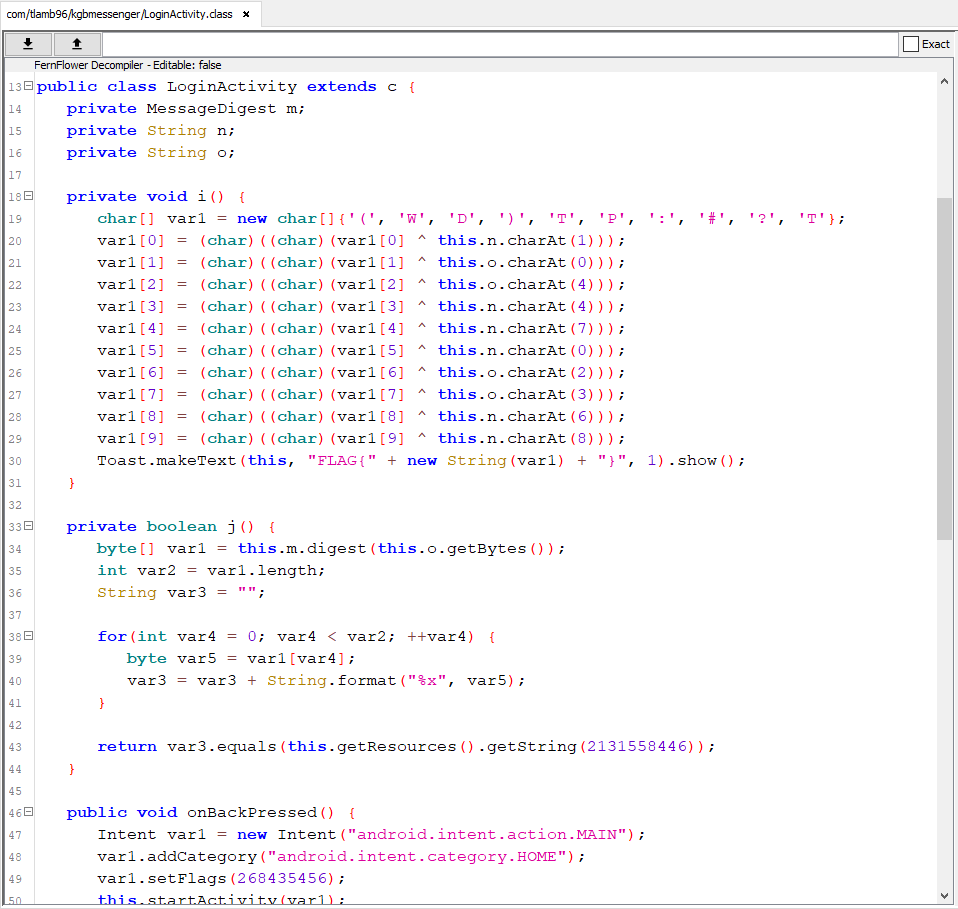Click the vertical scrollbar thumb
958x909 pixels.
945,368
